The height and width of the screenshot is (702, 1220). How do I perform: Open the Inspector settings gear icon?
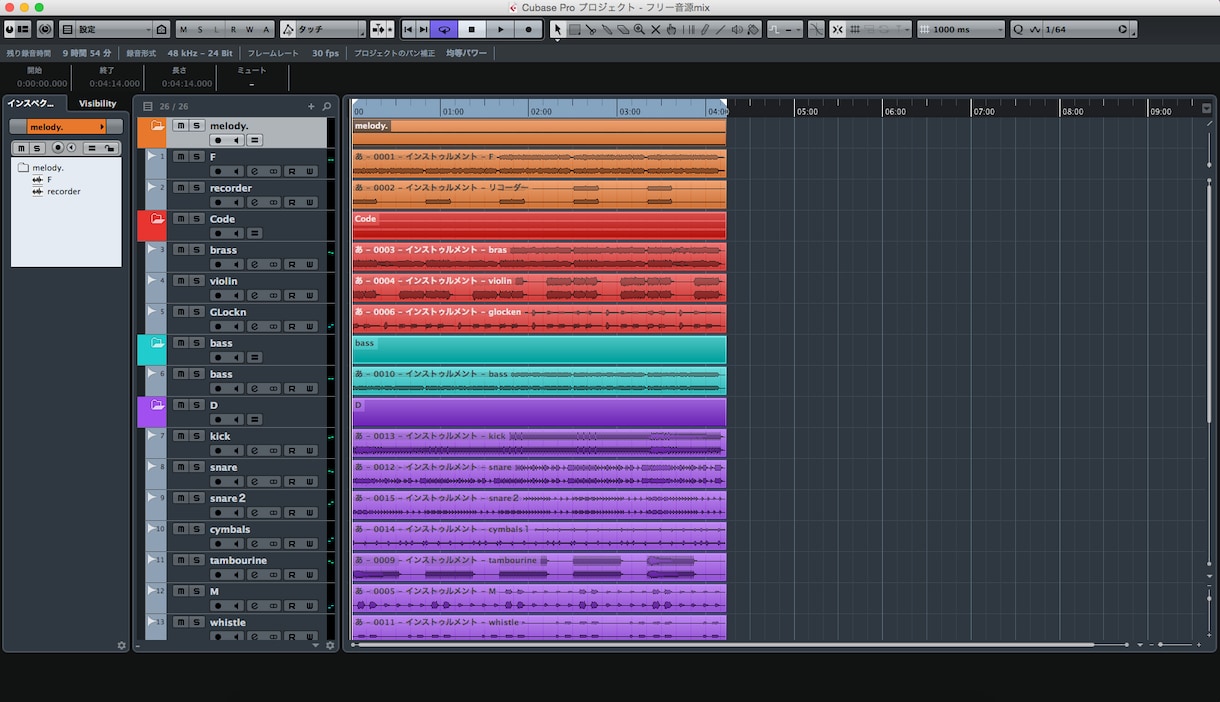[x=122, y=645]
